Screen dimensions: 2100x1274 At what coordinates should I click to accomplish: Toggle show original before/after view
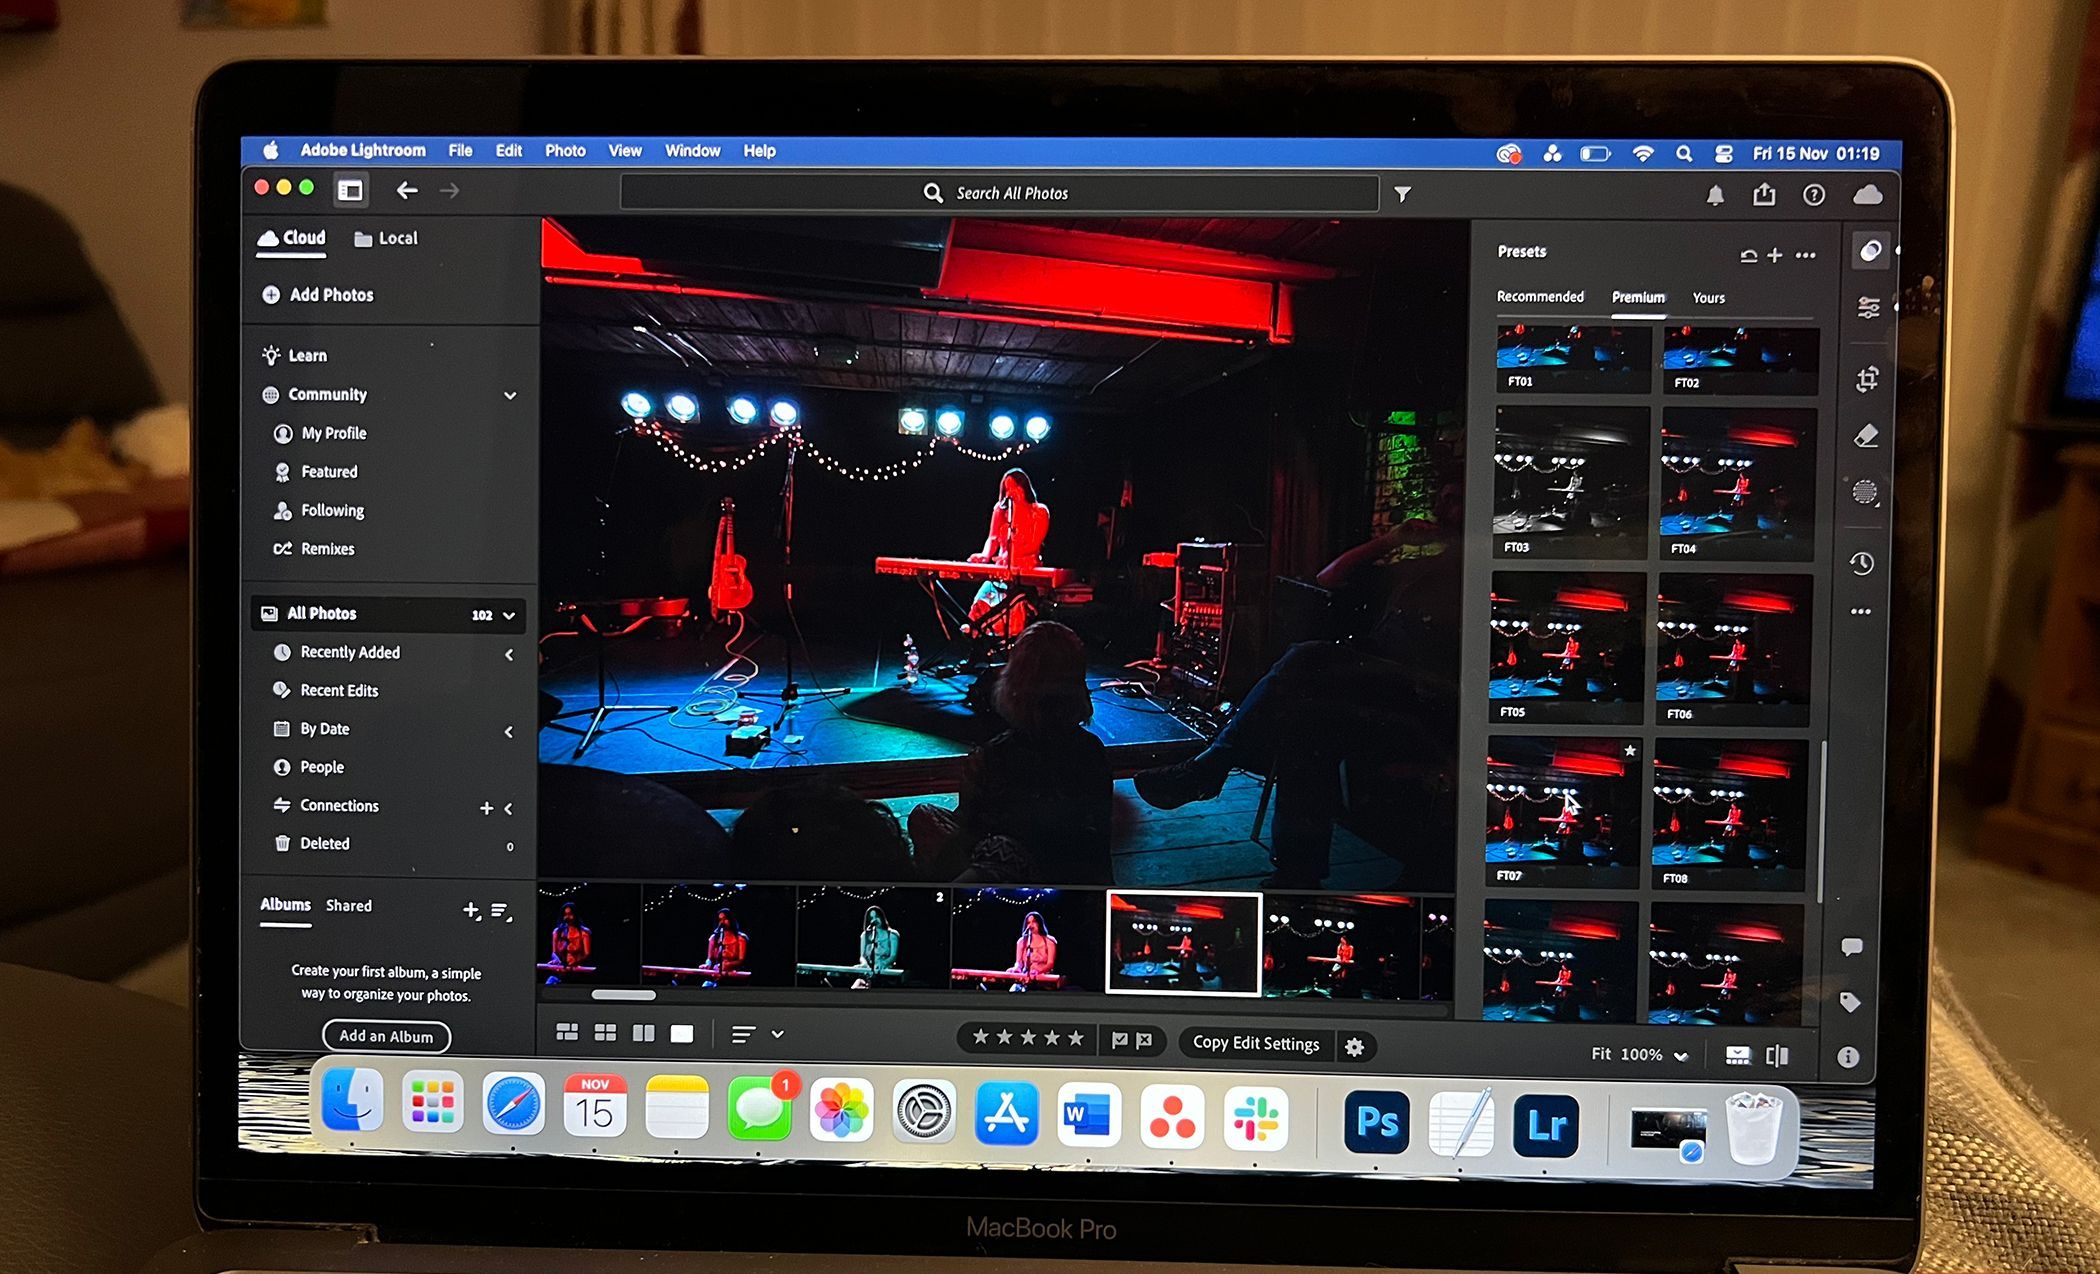click(x=1777, y=1056)
